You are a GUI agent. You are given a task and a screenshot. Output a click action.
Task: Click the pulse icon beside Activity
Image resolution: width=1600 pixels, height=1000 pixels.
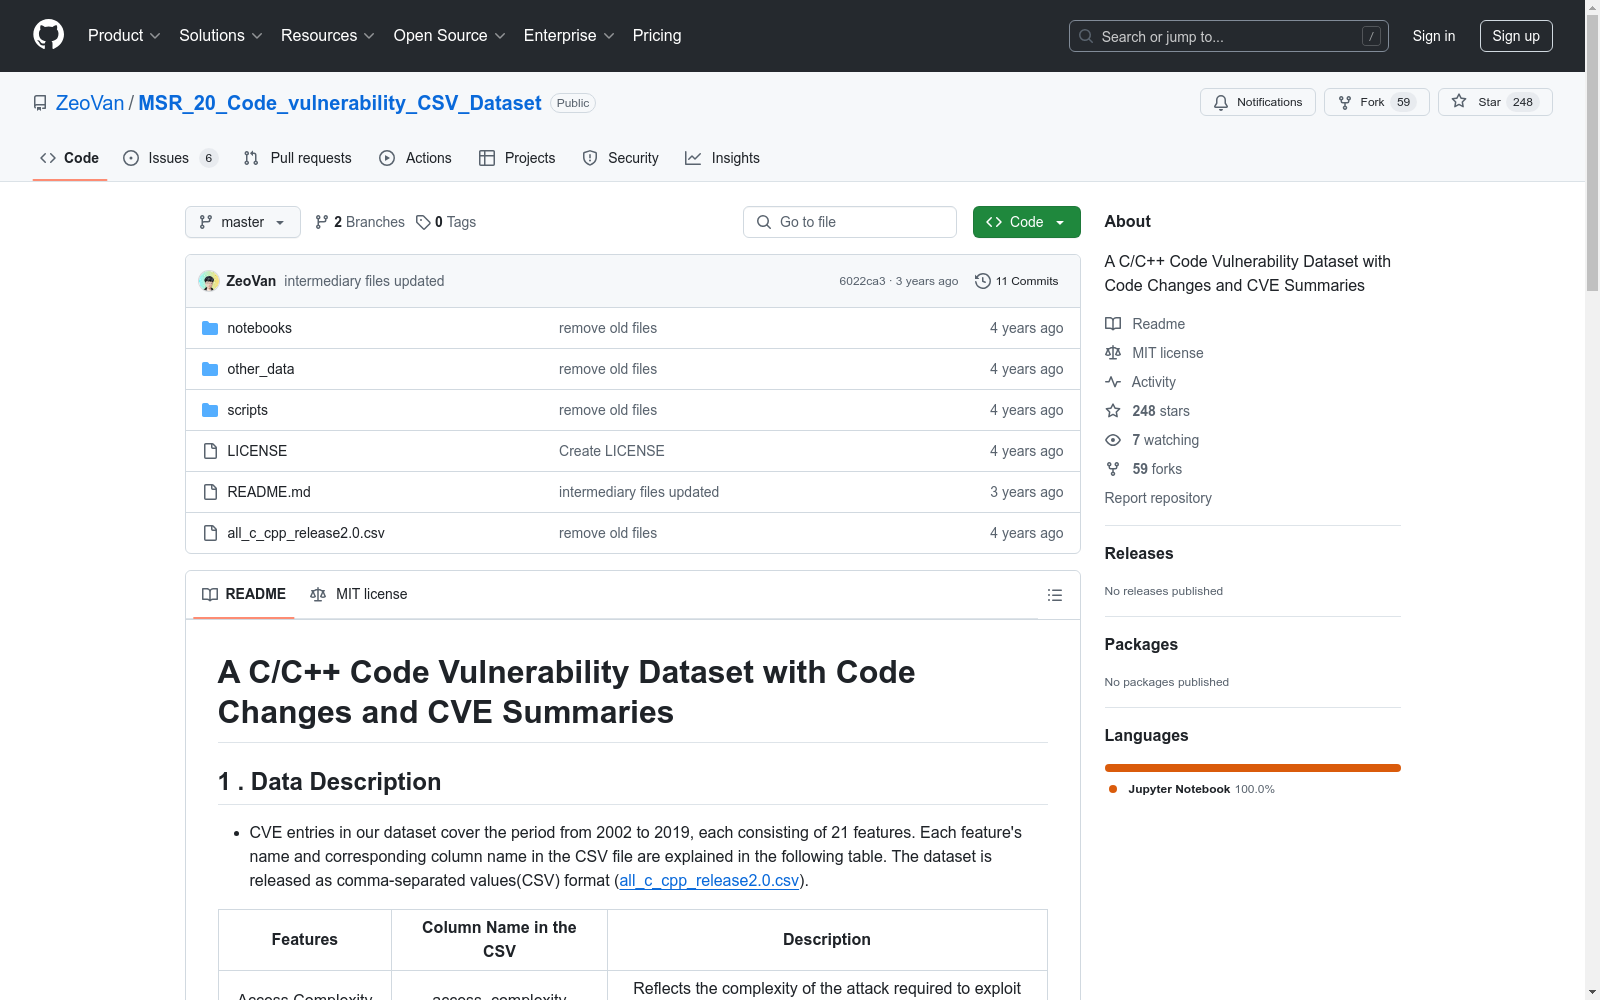(1113, 382)
